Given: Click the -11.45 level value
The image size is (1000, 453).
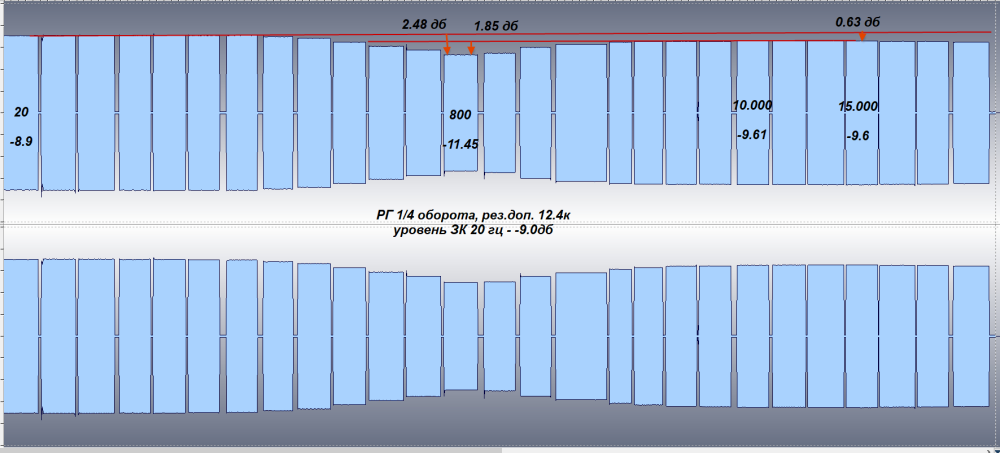Looking at the screenshot, I should click(461, 144).
